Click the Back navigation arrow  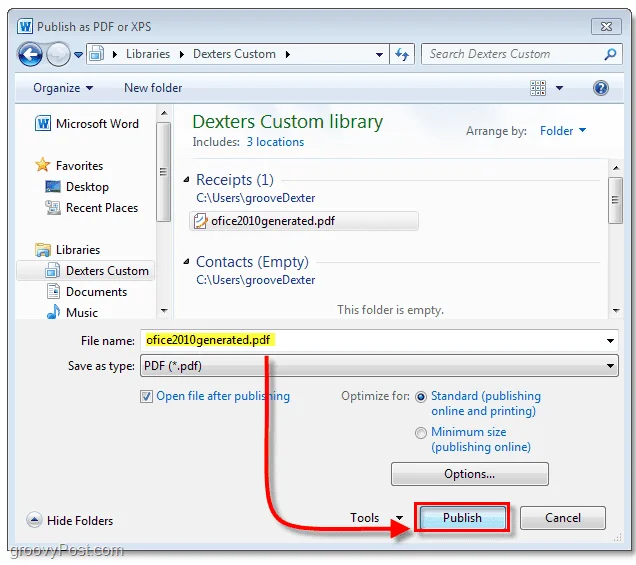pos(30,54)
